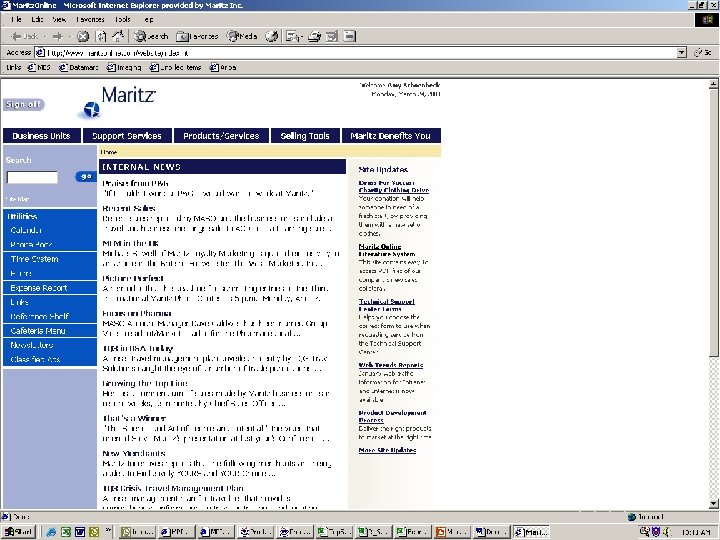Launch Internet Explorer from quick launch

51,532
